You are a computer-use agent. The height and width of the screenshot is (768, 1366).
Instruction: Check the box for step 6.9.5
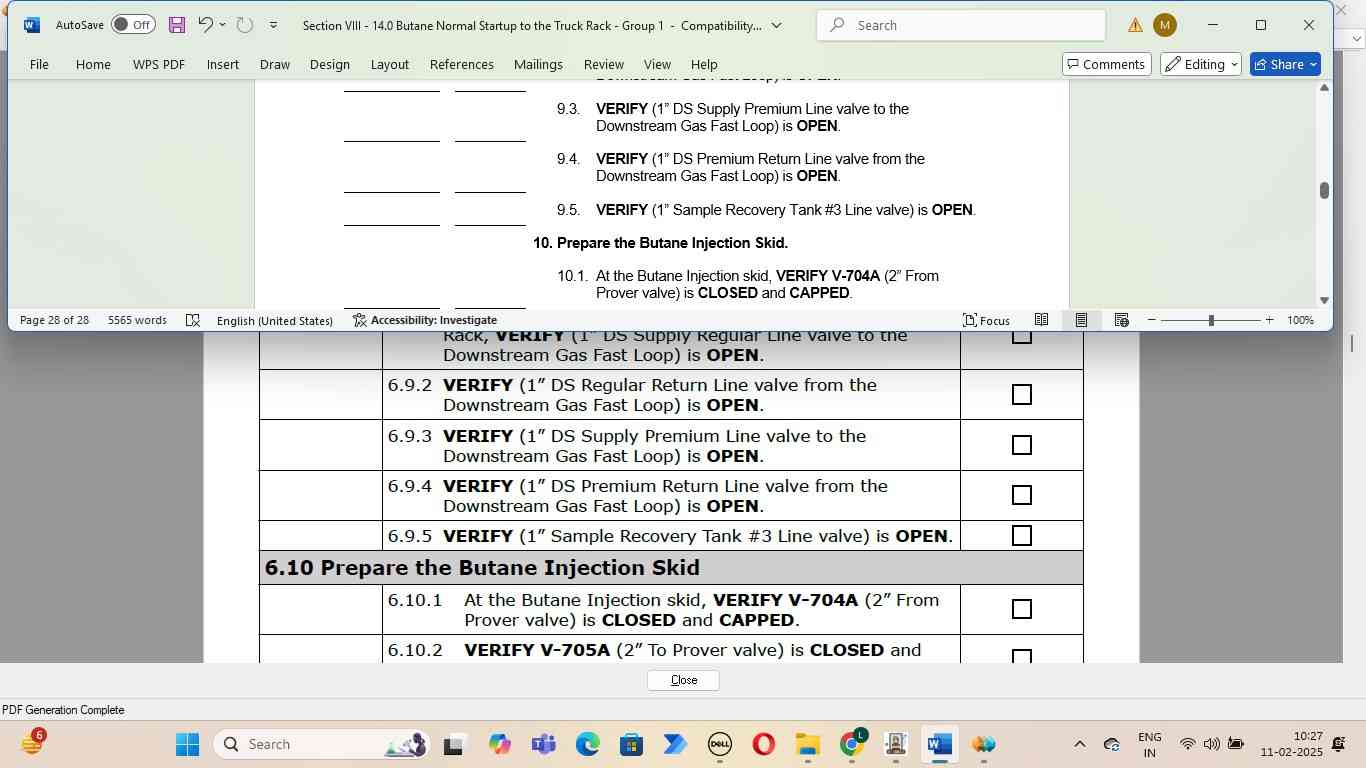coord(1021,536)
